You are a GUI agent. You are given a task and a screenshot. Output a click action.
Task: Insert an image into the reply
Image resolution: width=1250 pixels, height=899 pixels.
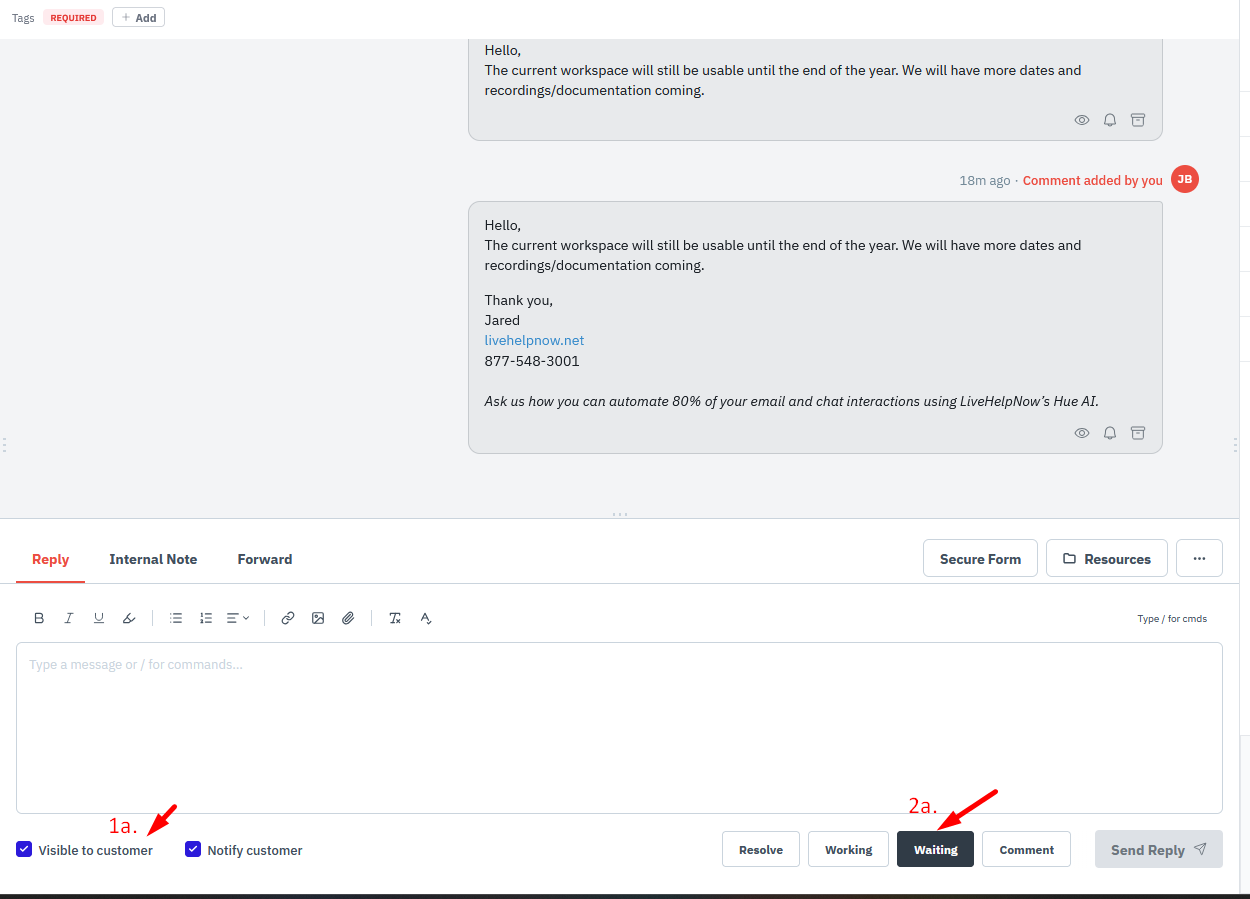click(318, 618)
